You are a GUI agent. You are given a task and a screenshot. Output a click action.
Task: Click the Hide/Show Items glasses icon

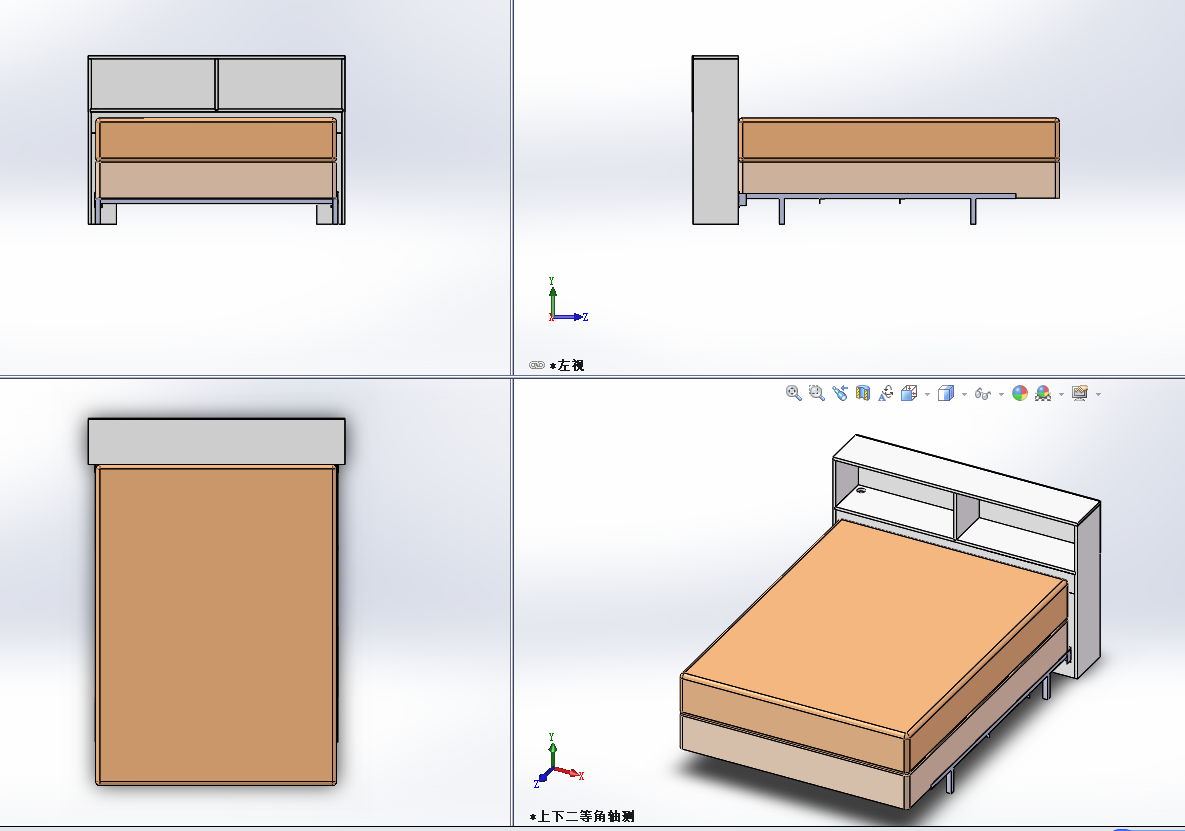coord(982,394)
